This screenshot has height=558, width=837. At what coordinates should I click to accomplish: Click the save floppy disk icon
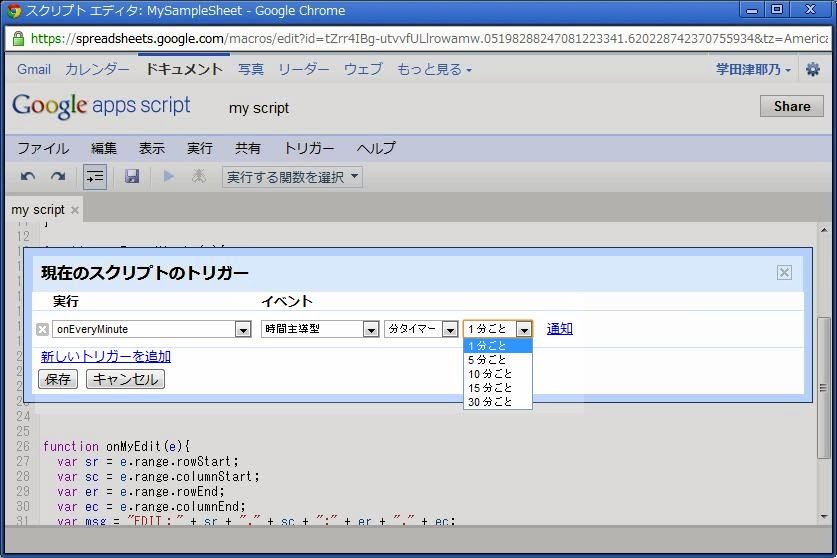pos(132,177)
